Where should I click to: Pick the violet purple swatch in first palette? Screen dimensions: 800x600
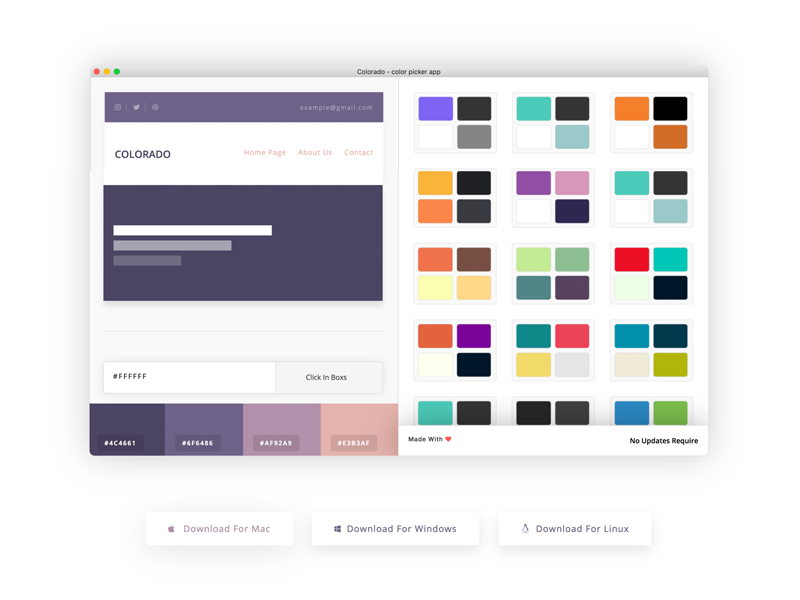435,109
